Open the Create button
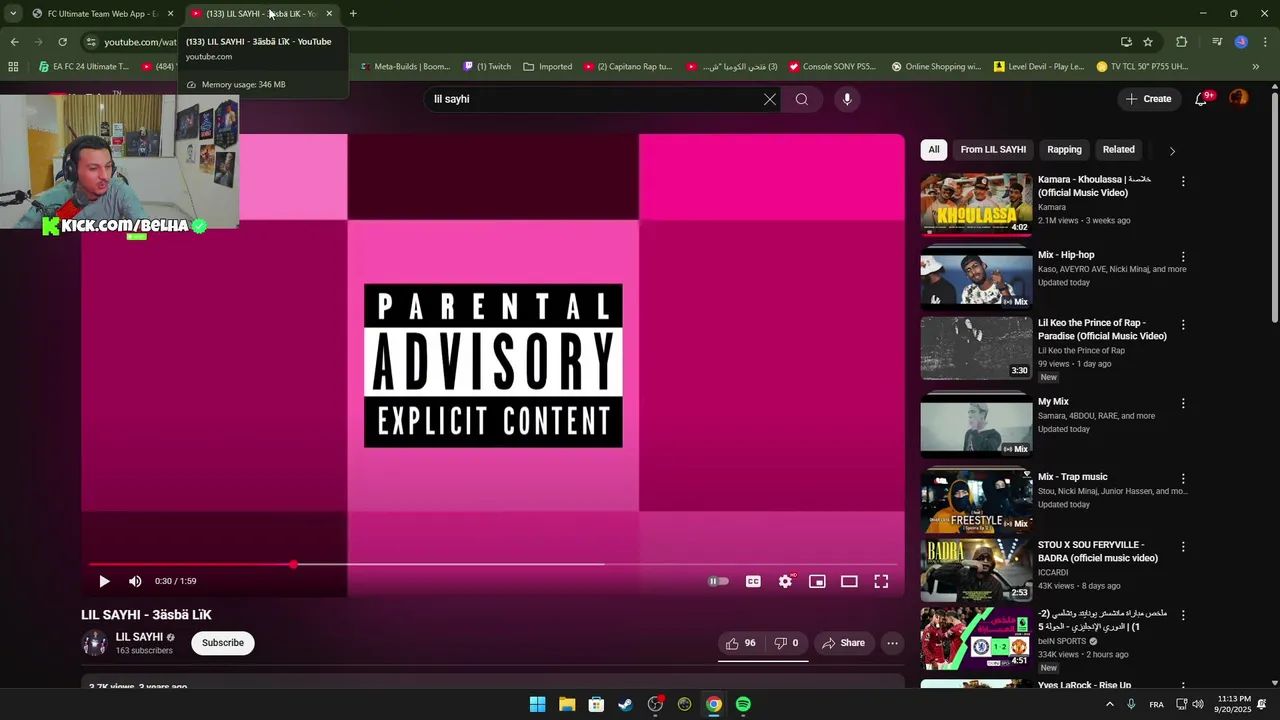Viewport: 1280px width, 720px height. (1148, 99)
